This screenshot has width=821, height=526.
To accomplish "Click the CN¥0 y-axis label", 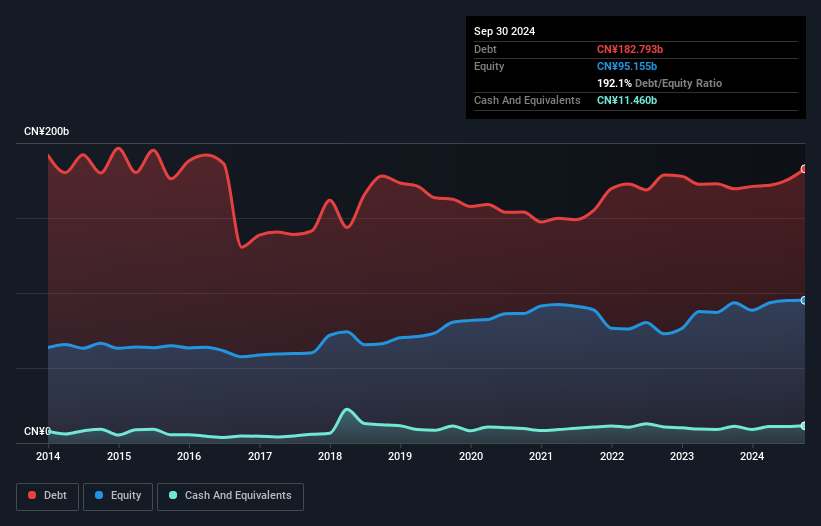I will point(37,431).
